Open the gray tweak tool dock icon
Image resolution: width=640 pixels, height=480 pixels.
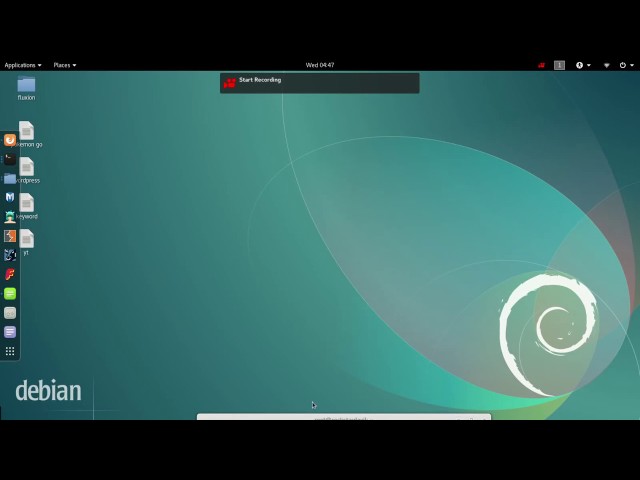click(10, 313)
